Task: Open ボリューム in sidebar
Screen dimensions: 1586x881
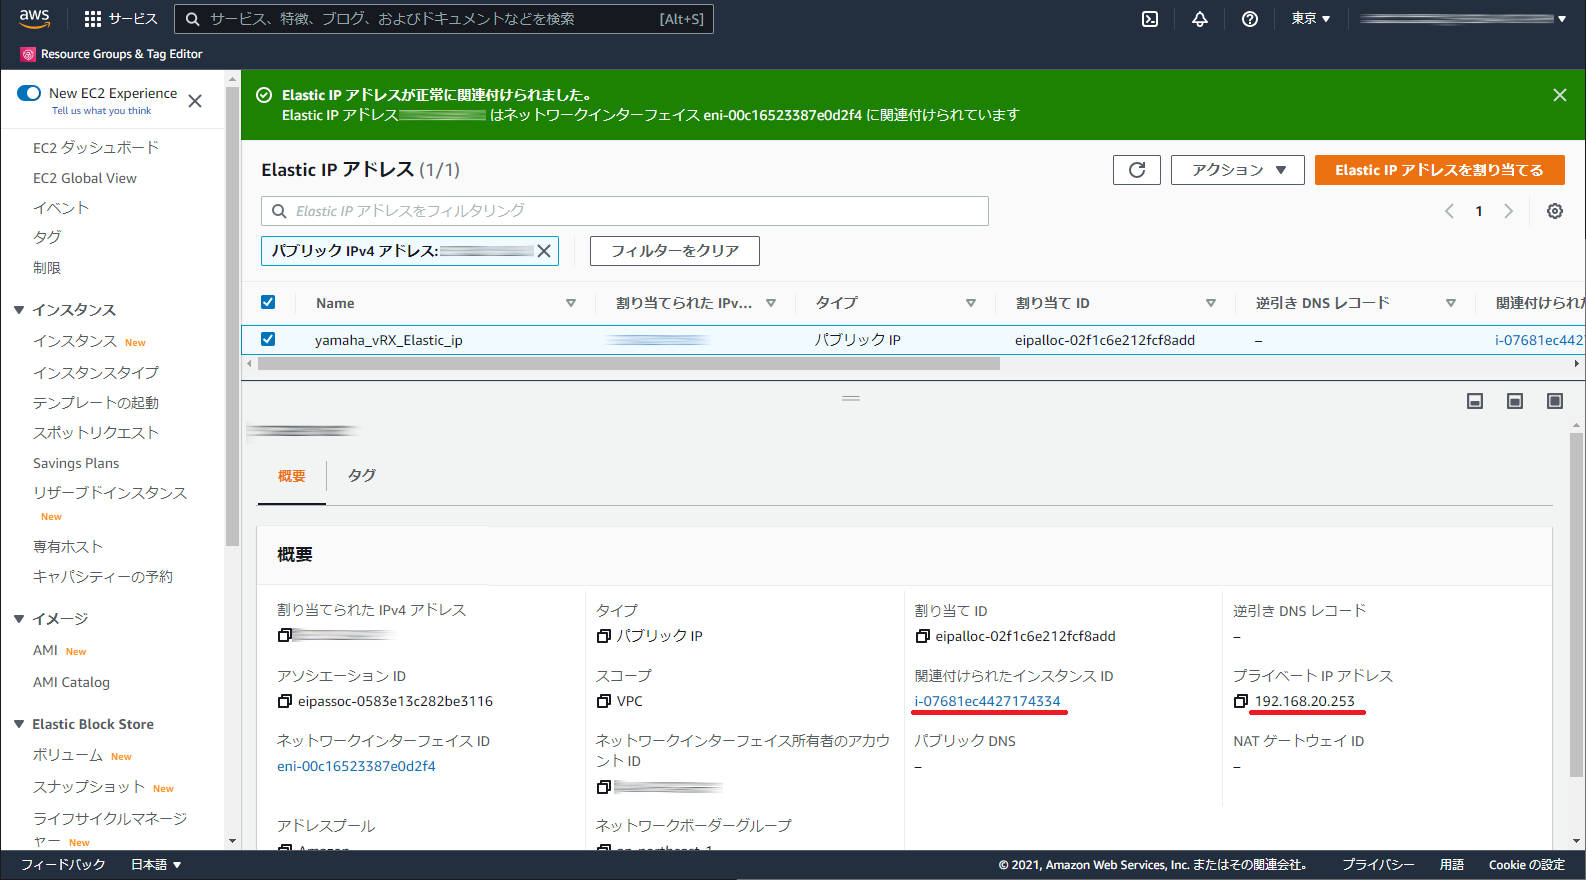Action: [x=68, y=755]
